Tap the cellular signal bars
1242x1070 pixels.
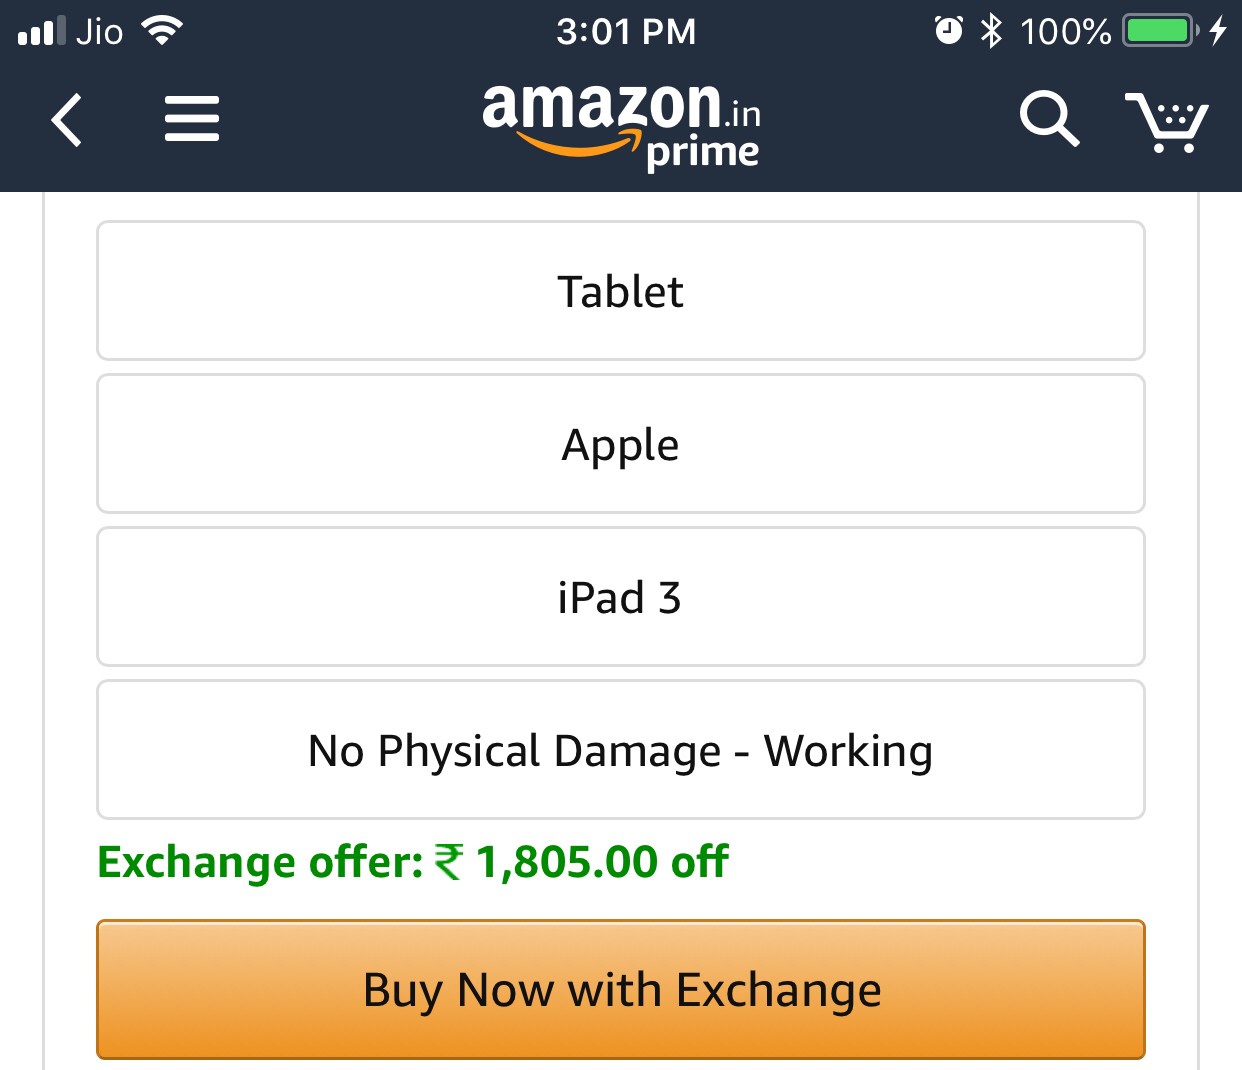(x=41, y=31)
